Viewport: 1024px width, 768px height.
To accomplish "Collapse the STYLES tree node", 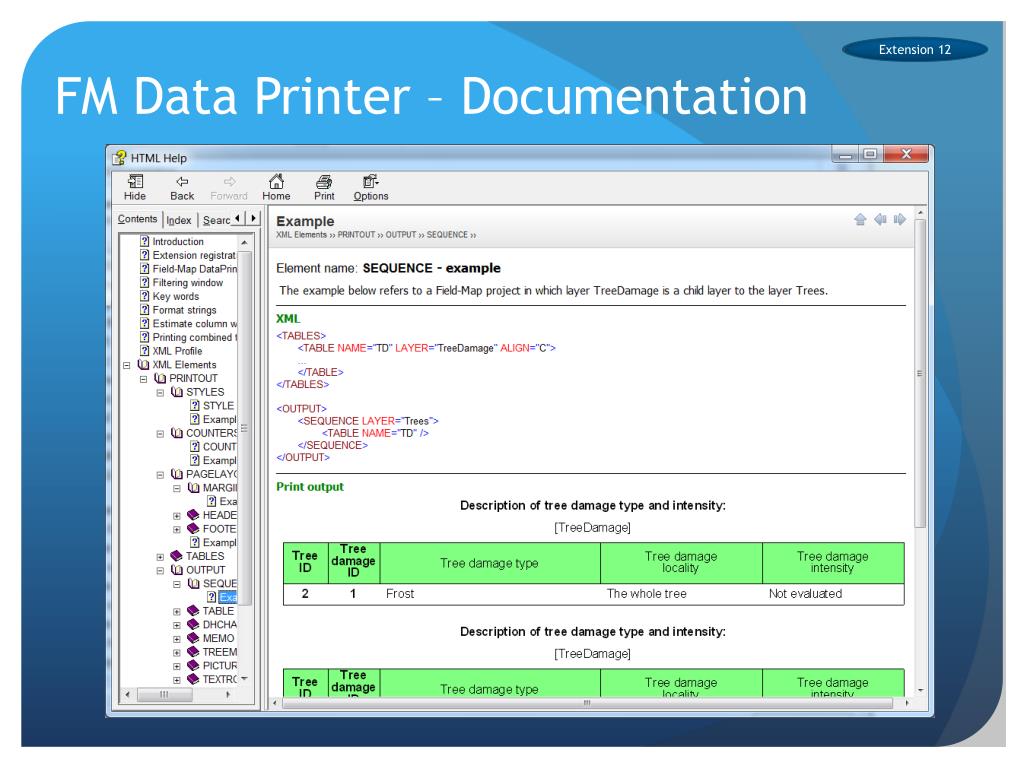I will click(x=160, y=392).
